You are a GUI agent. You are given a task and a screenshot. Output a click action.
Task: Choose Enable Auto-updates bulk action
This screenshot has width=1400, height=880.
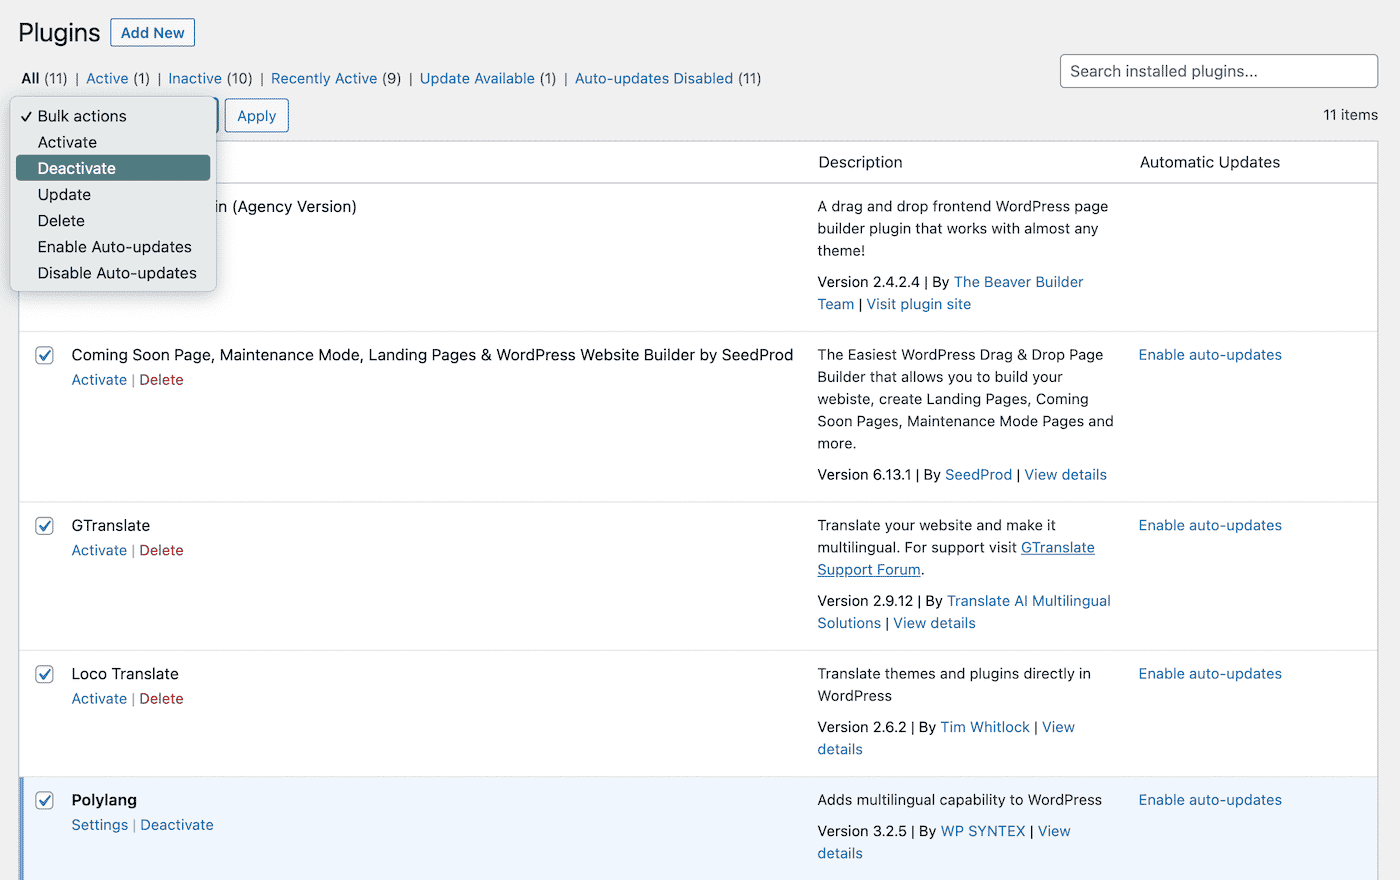[114, 246]
